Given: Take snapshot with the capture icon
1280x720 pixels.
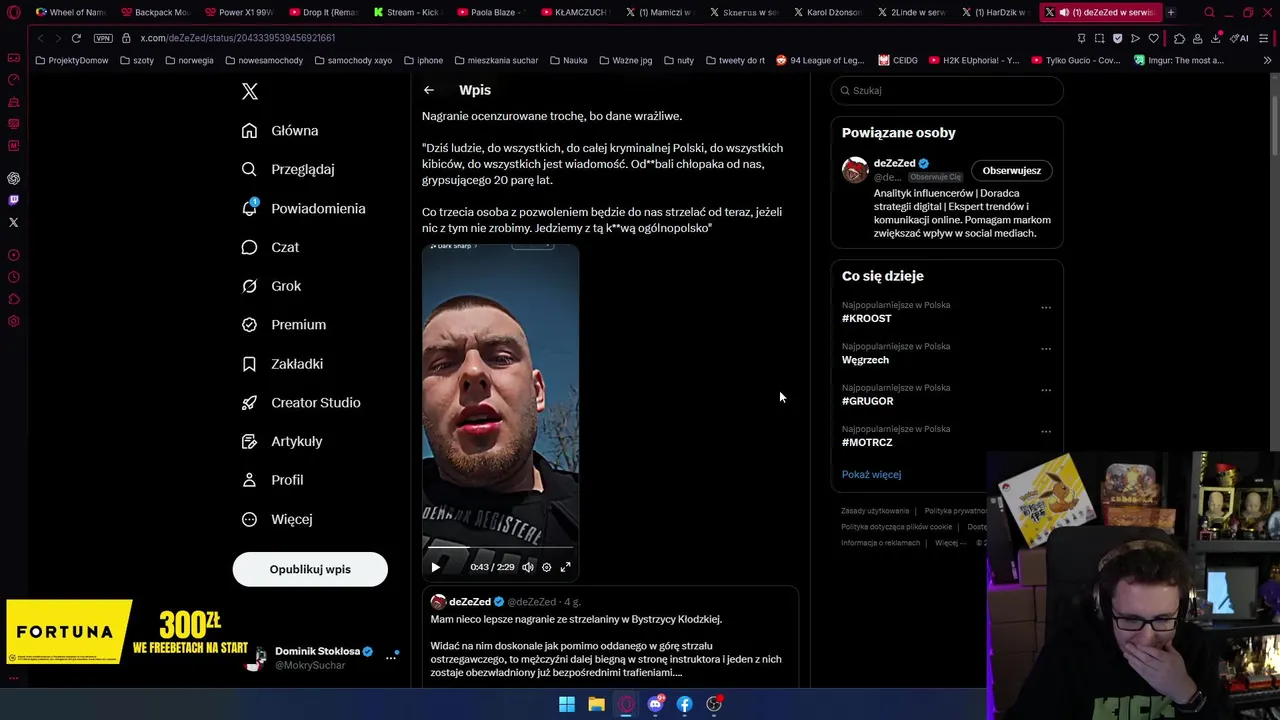Looking at the screenshot, I should coord(1099,38).
